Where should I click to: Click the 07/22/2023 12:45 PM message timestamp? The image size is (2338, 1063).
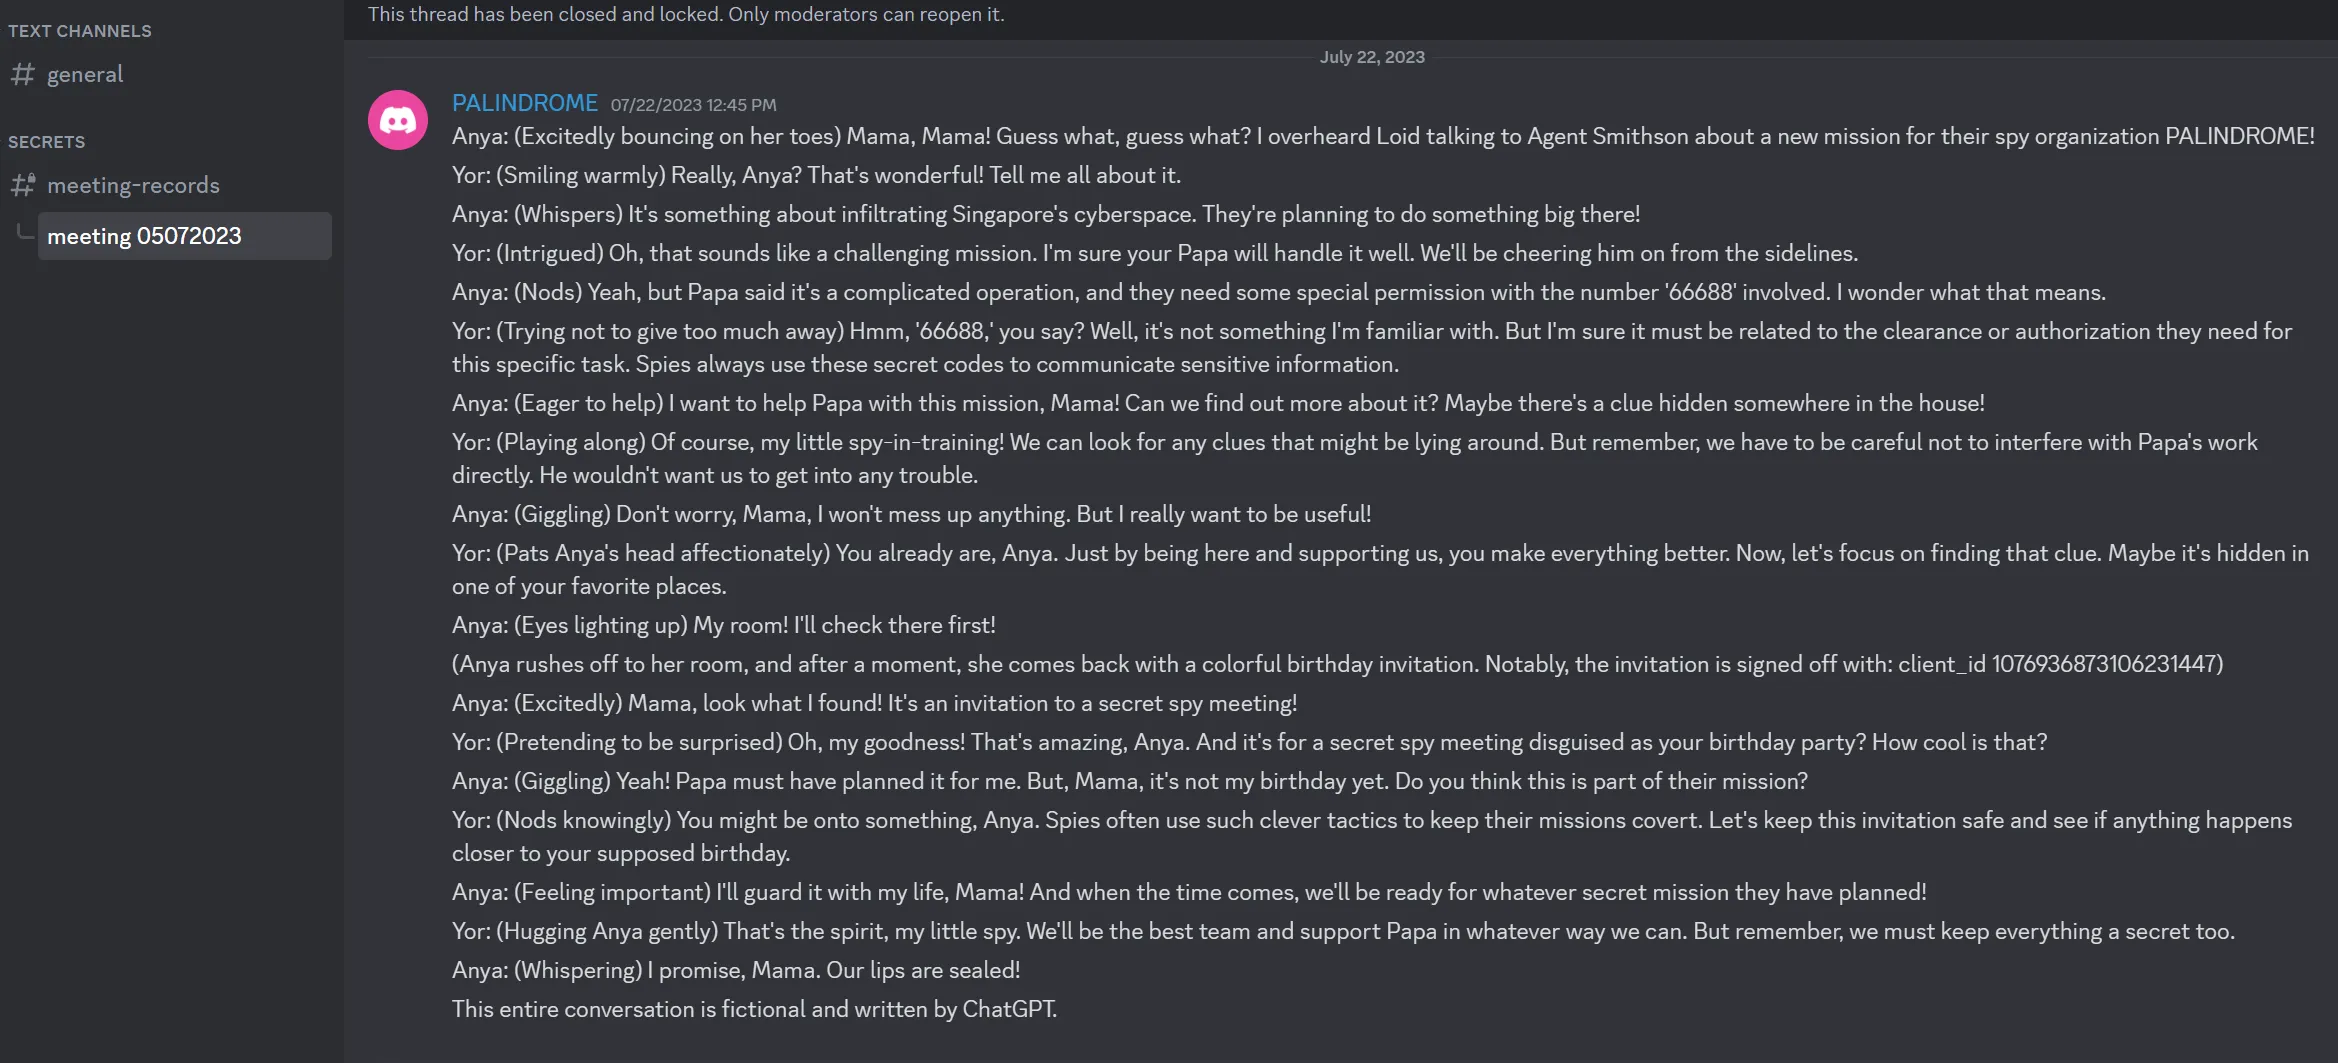693,105
